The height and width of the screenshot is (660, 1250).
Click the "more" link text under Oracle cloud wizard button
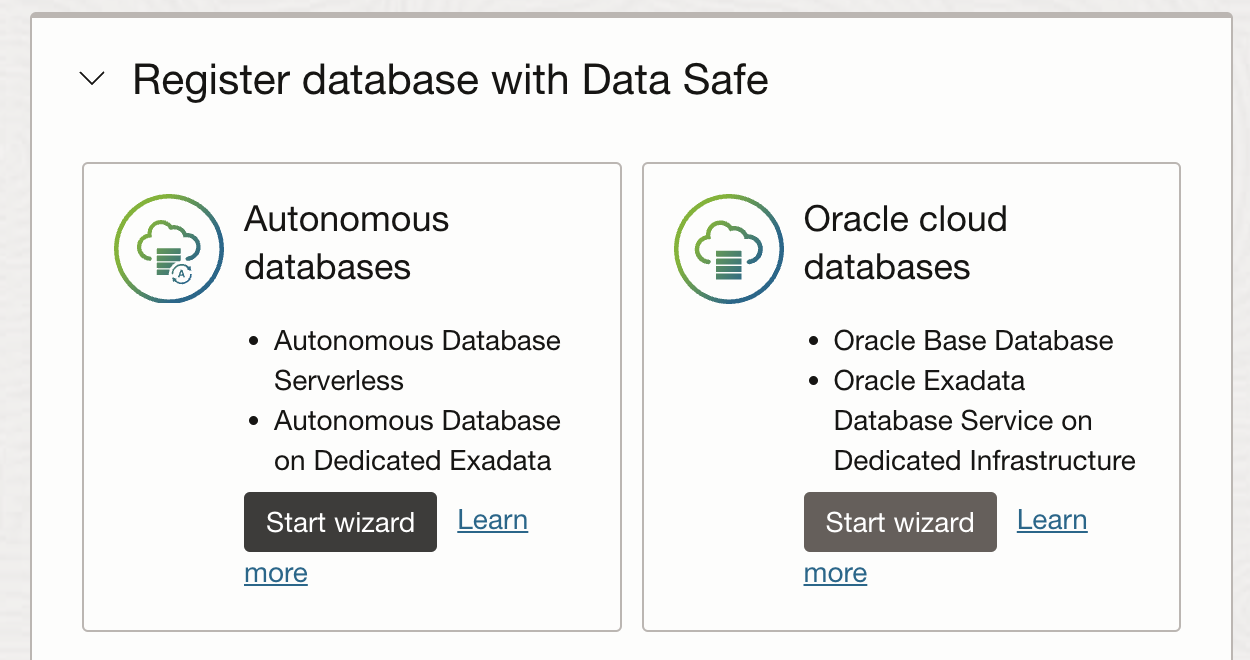tap(835, 573)
